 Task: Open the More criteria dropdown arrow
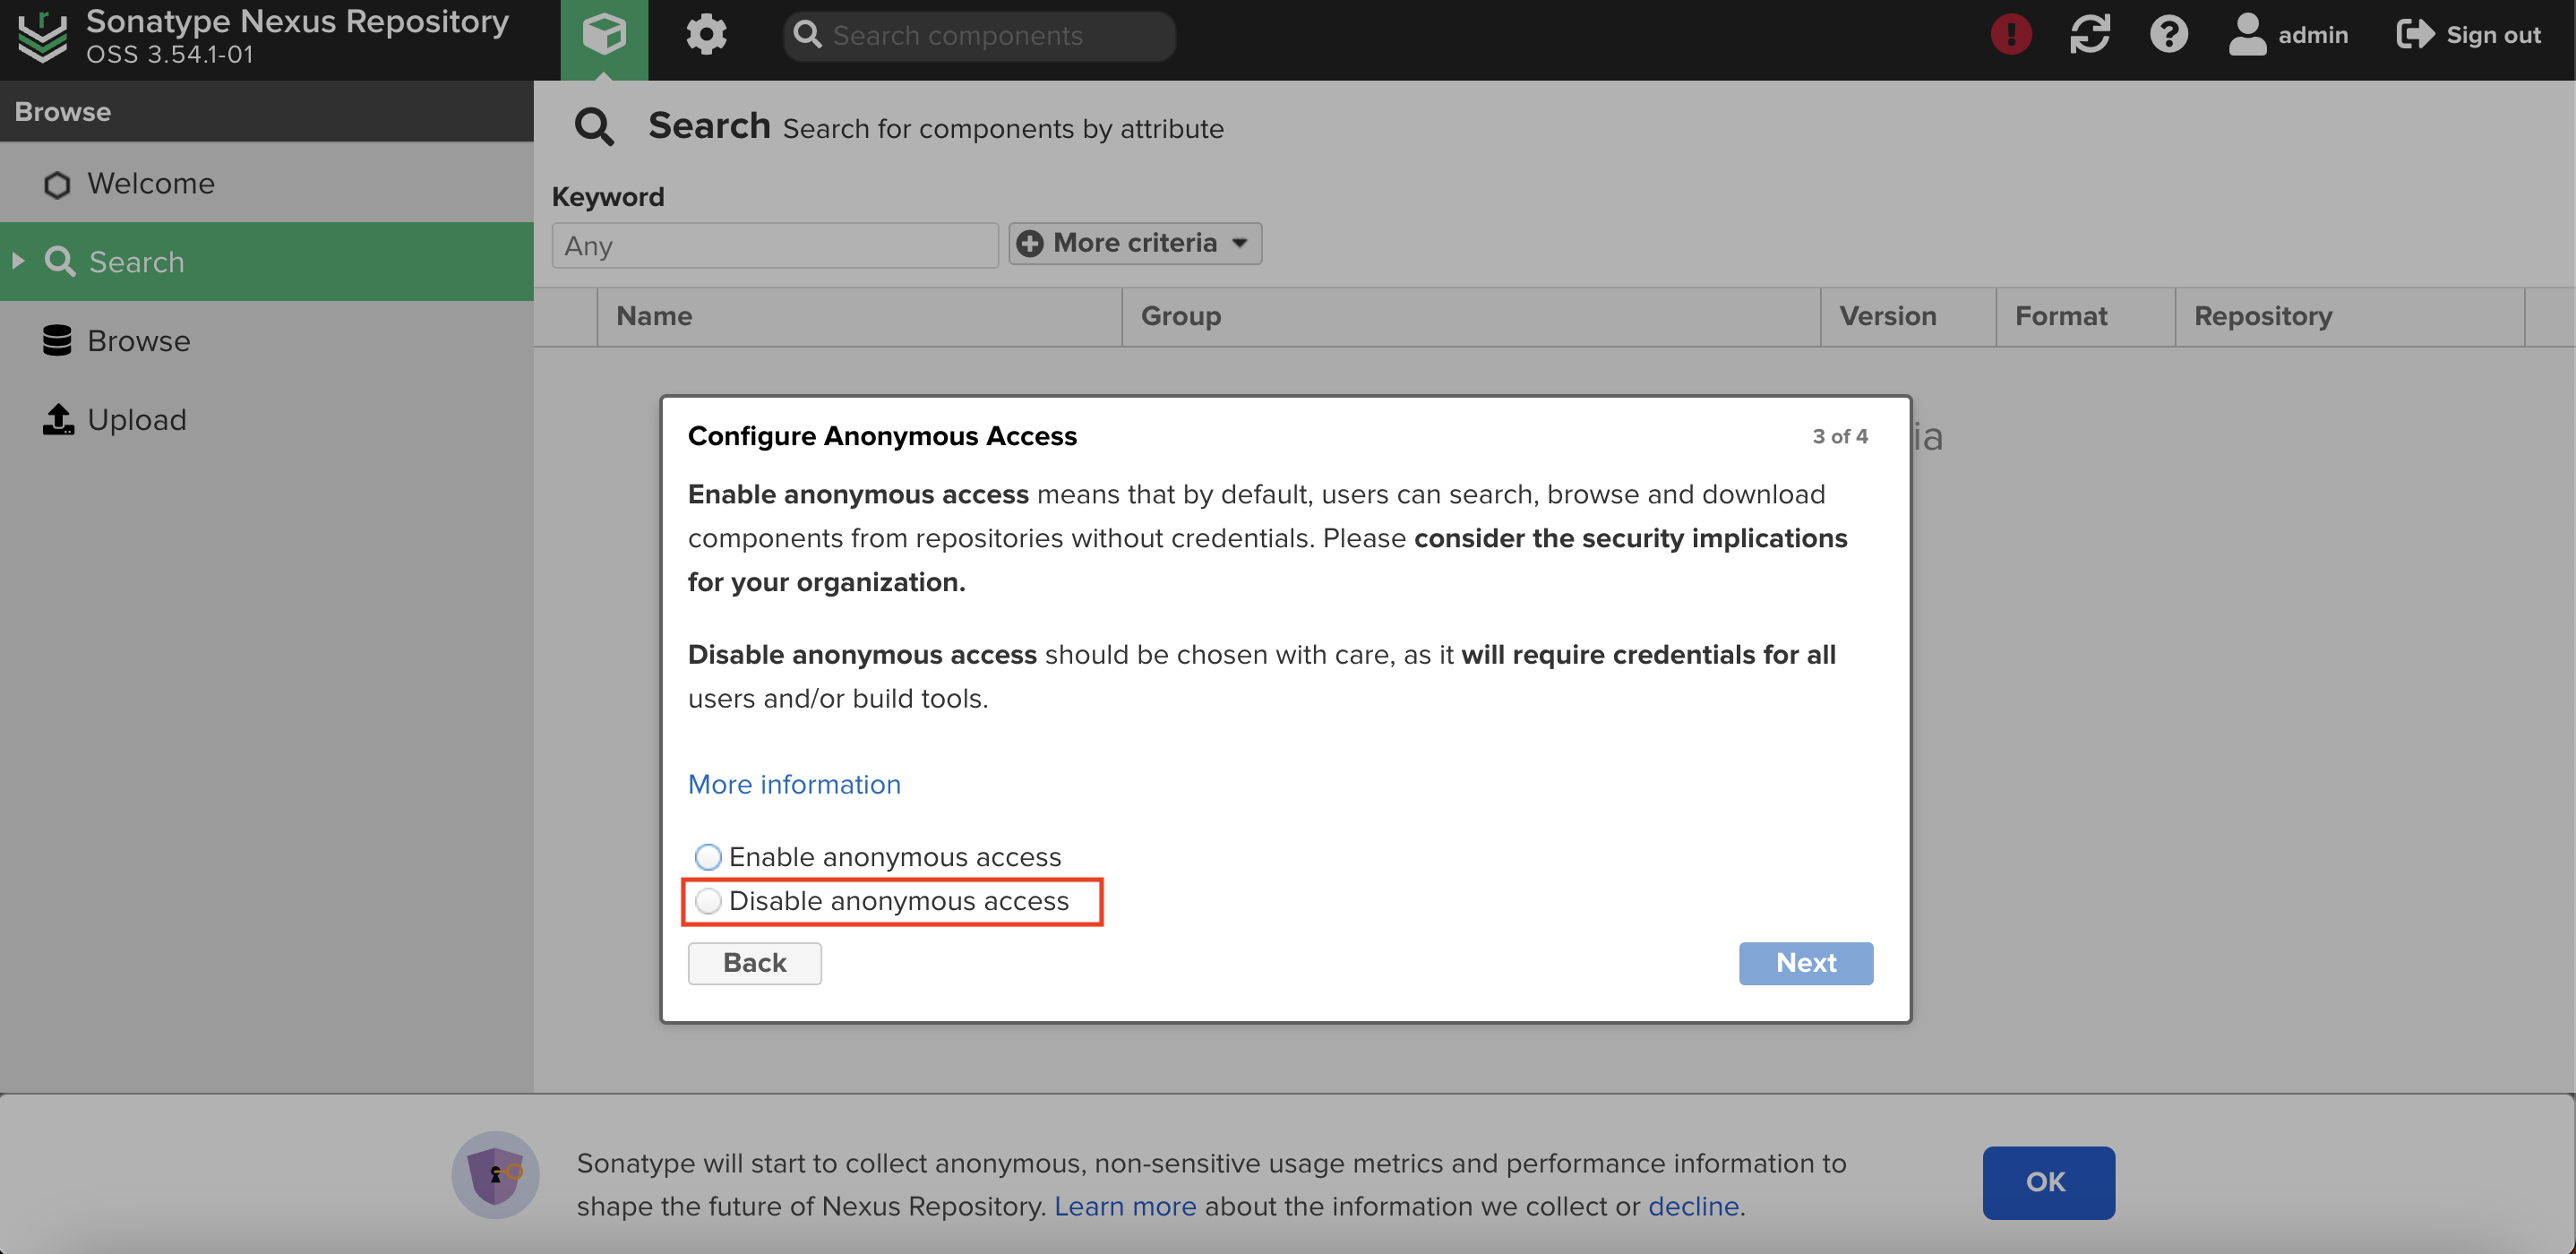[1240, 243]
